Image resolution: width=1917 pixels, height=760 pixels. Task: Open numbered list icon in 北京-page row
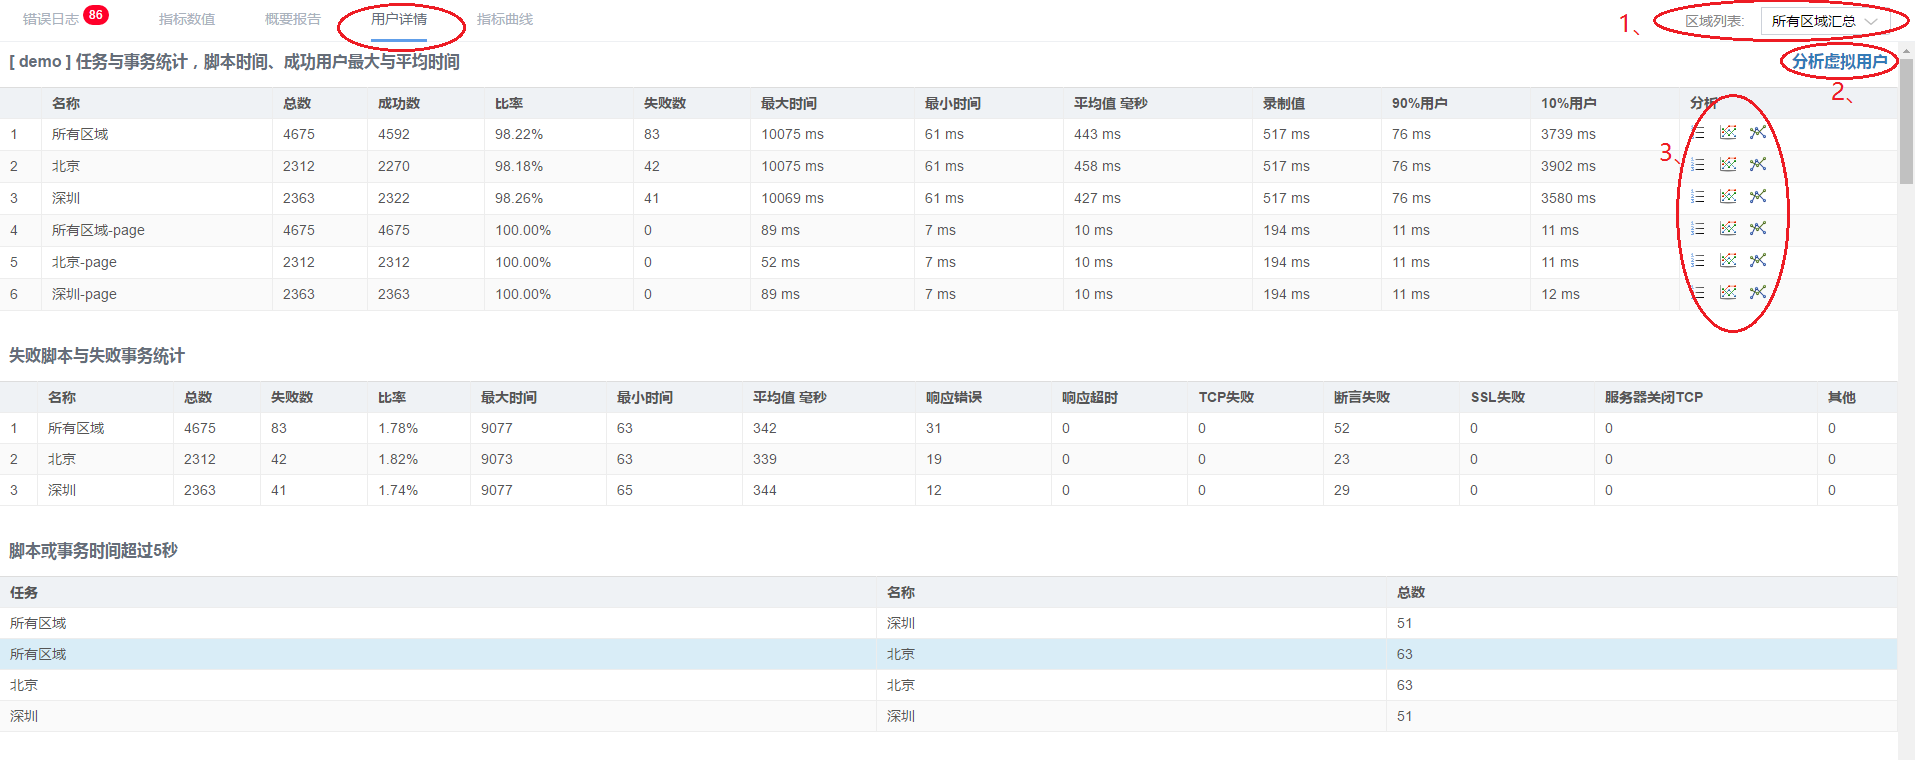1698,261
